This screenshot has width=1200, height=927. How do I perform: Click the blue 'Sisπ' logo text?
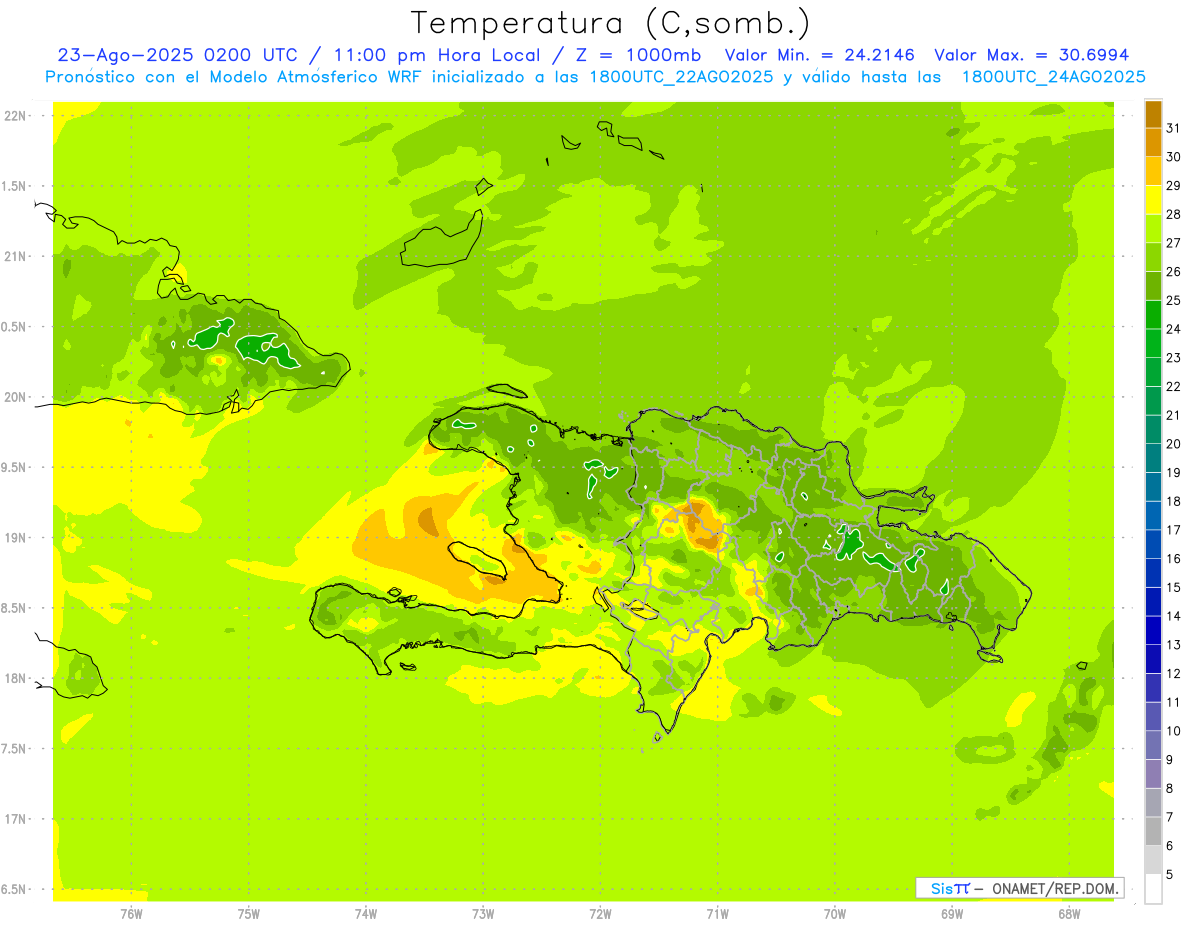tap(950, 888)
